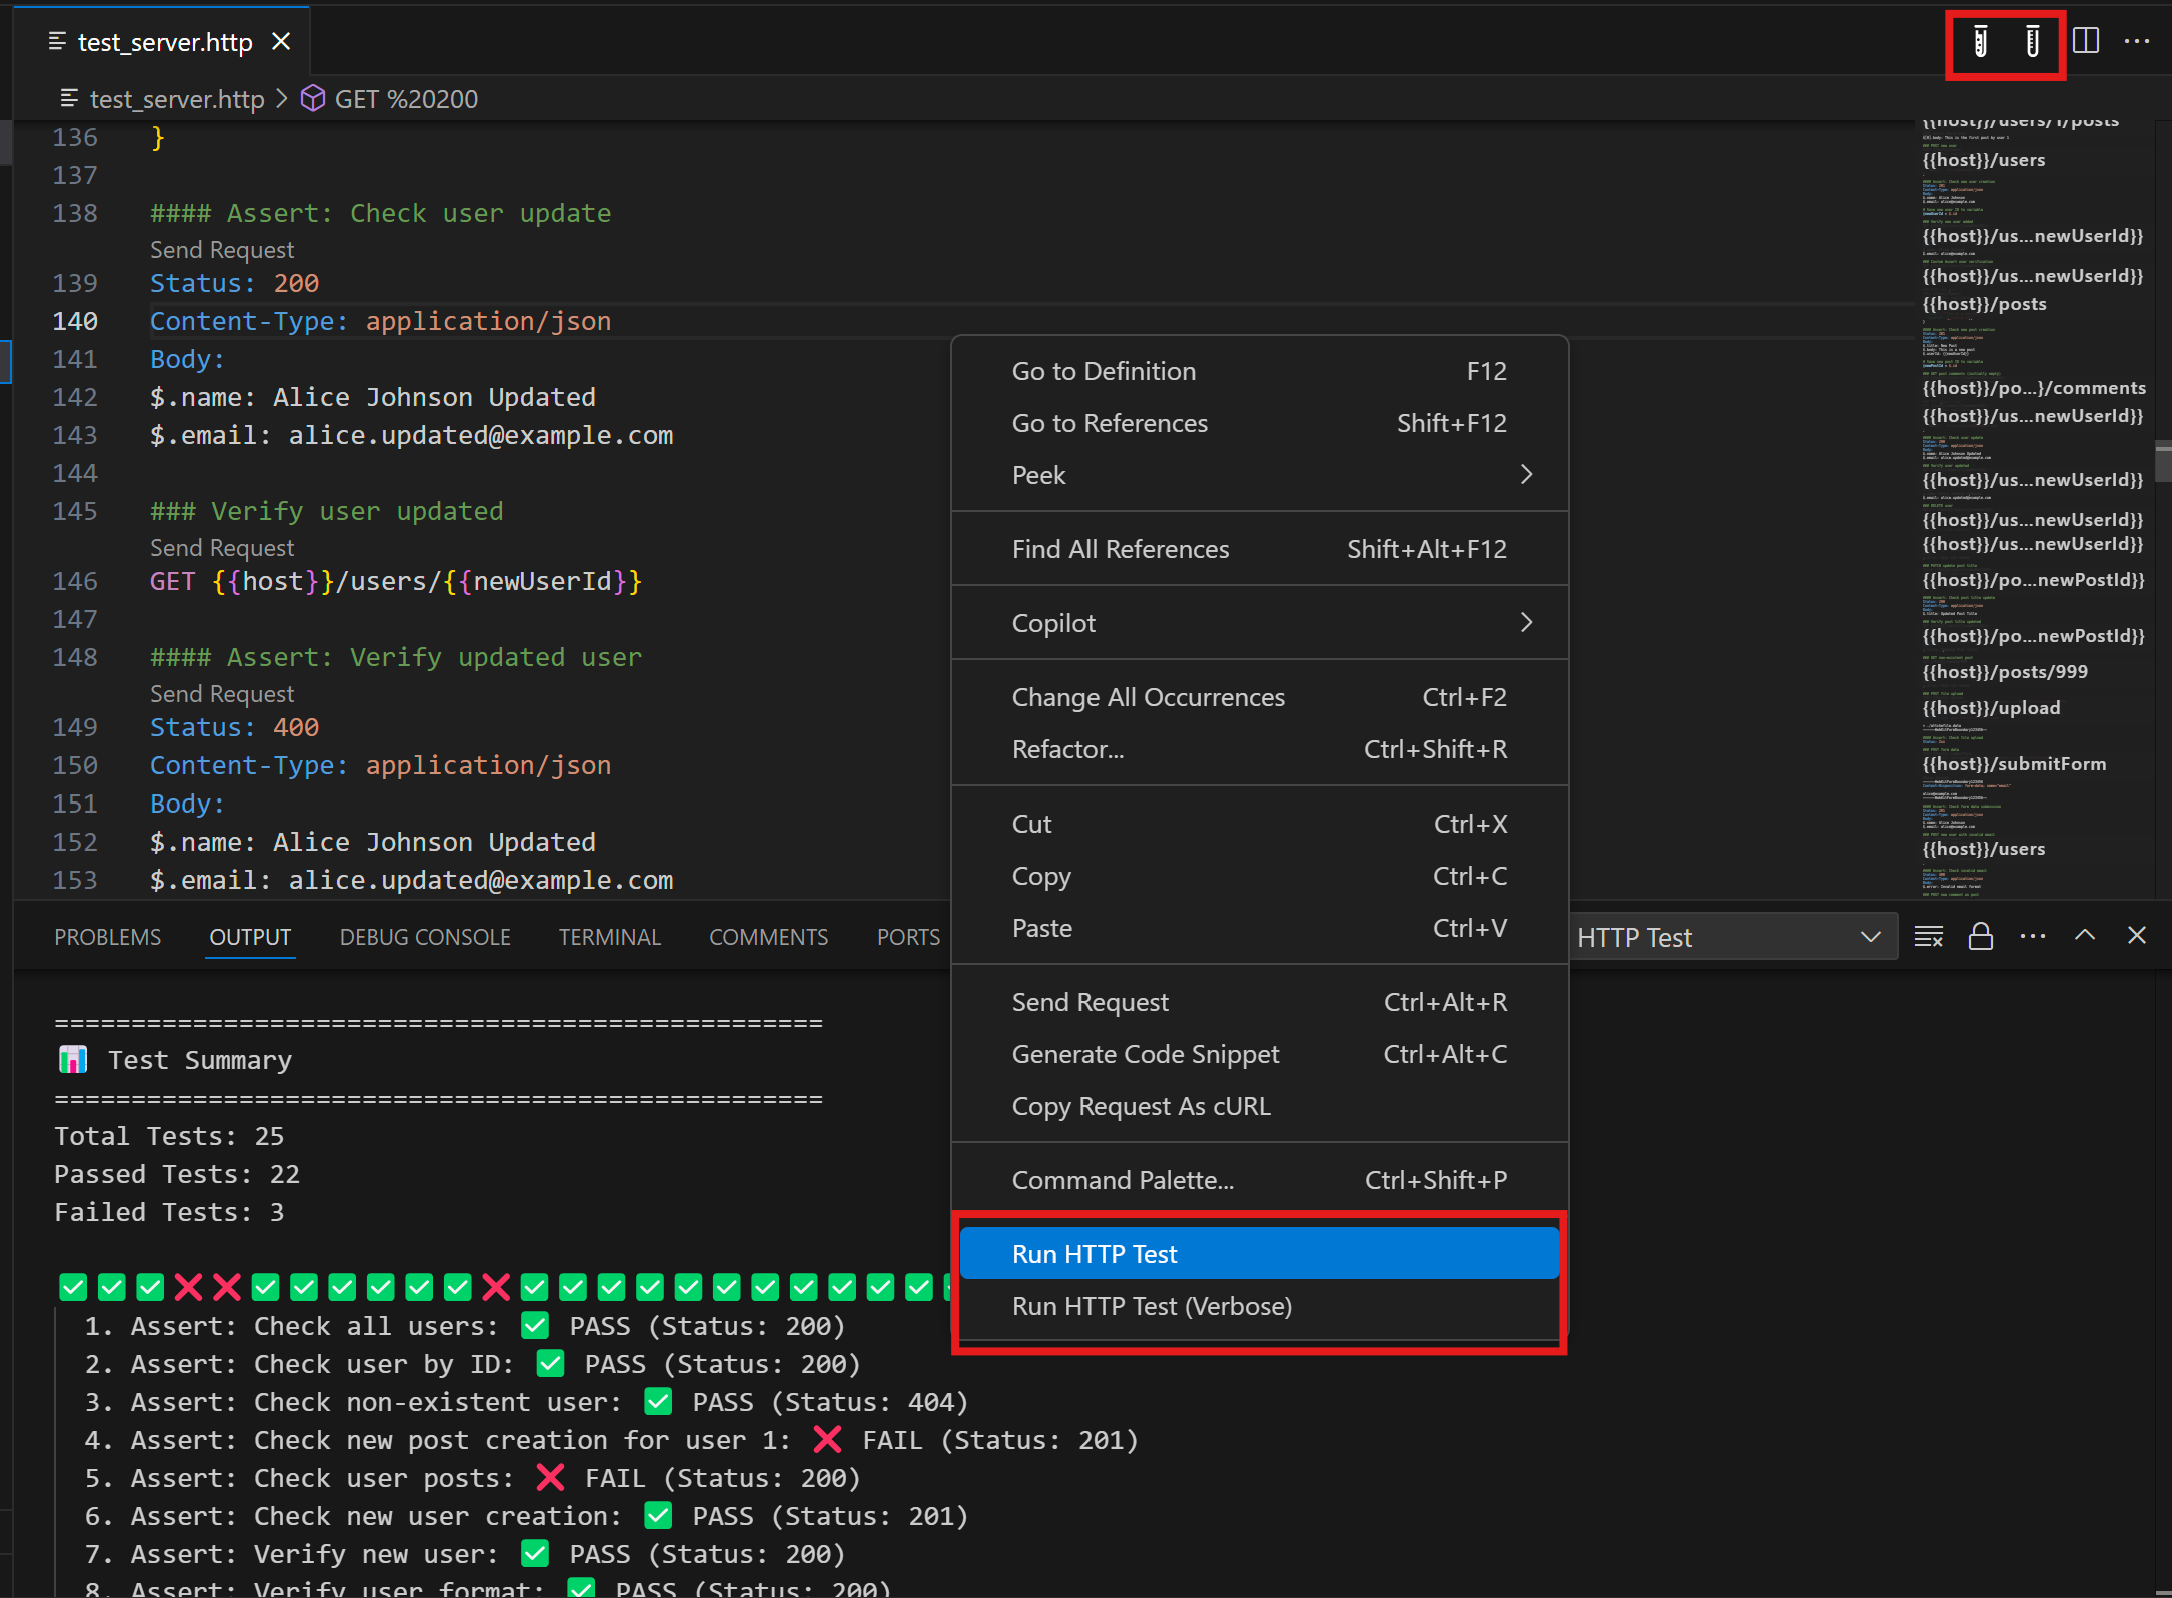
Task: Clear the output panel
Action: coord(1928,937)
